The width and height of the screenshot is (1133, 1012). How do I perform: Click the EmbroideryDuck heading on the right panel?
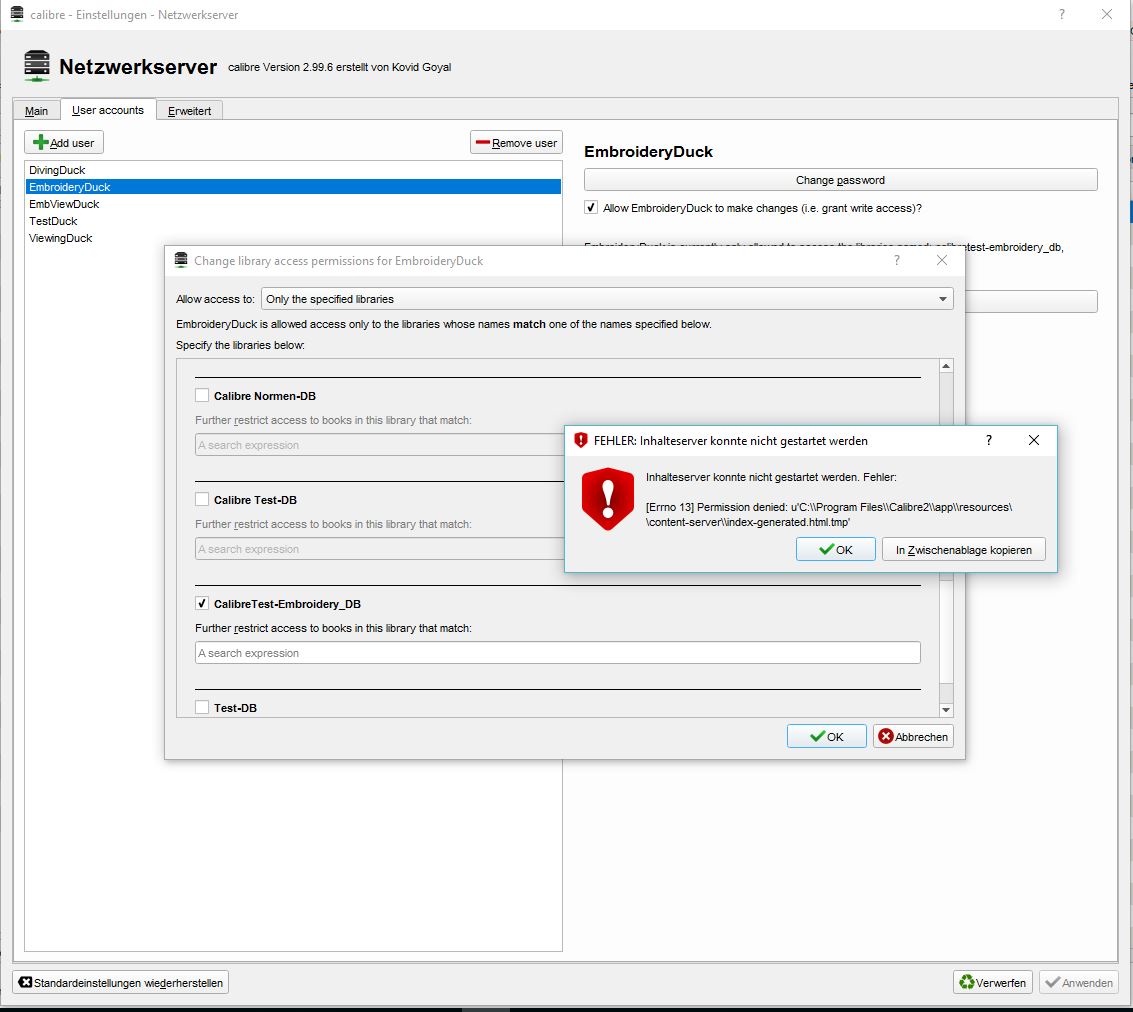tap(648, 151)
